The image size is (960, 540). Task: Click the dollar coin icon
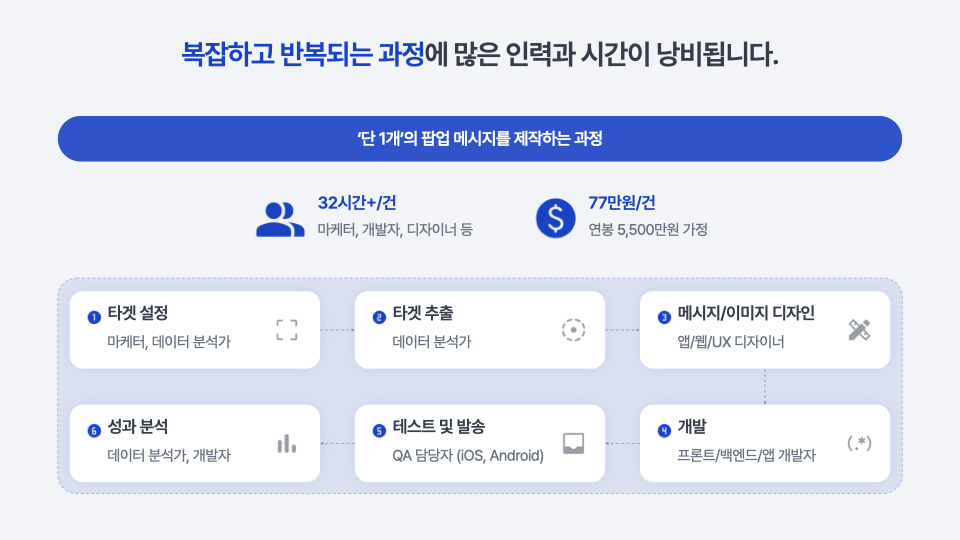[x=556, y=218]
